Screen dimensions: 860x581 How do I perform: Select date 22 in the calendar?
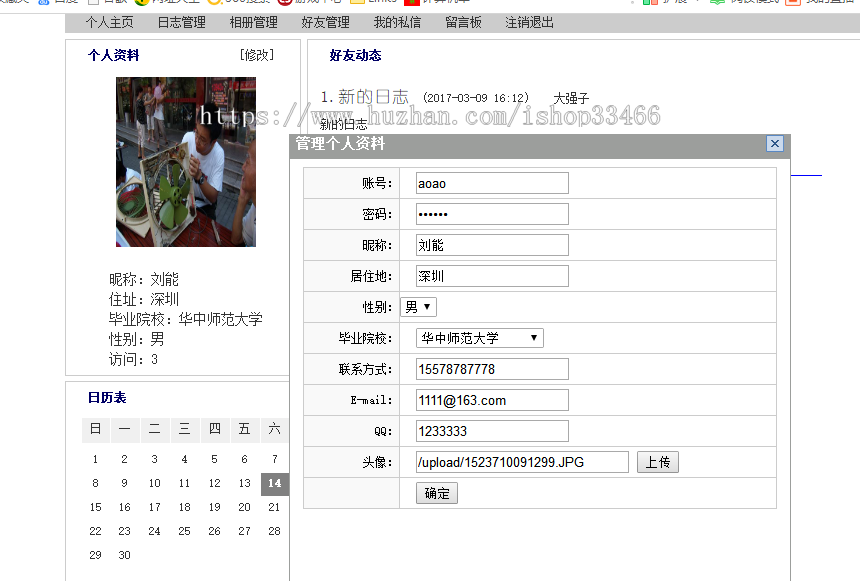[95, 531]
